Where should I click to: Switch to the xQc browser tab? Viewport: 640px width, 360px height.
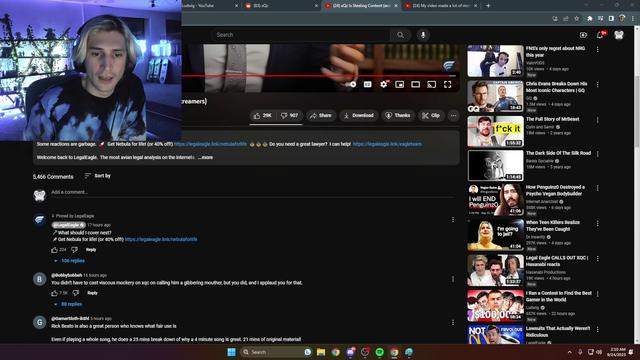[x=281, y=6]
